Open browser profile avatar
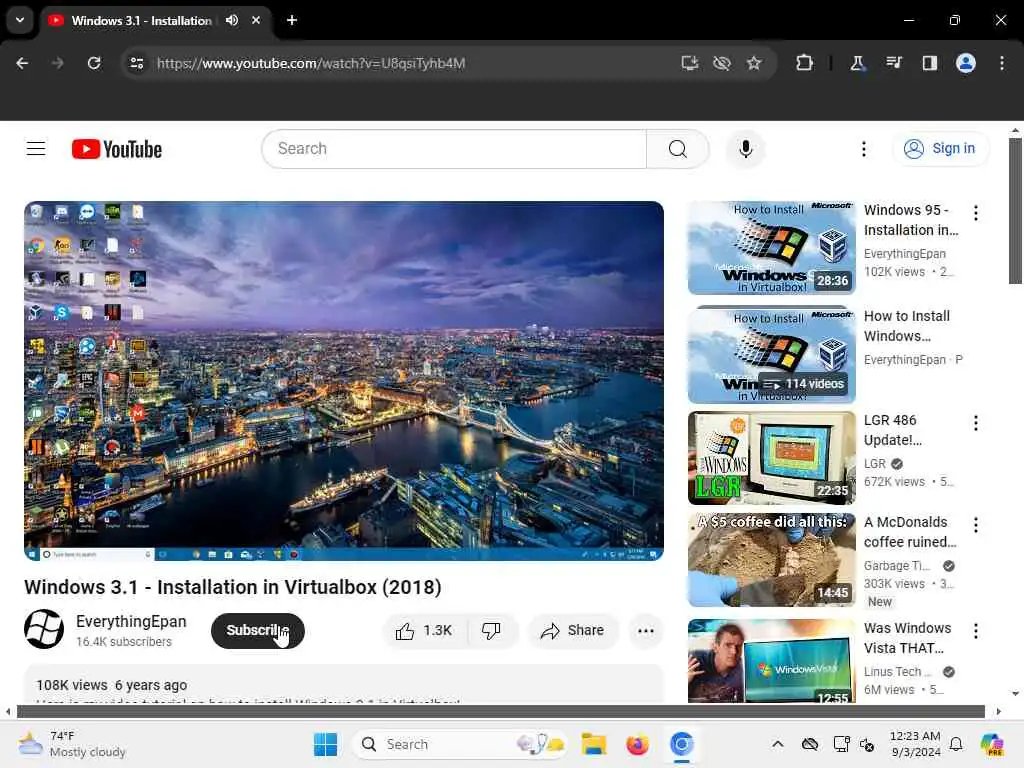This screenshot has width=1024, height=768. coord(966,63)
